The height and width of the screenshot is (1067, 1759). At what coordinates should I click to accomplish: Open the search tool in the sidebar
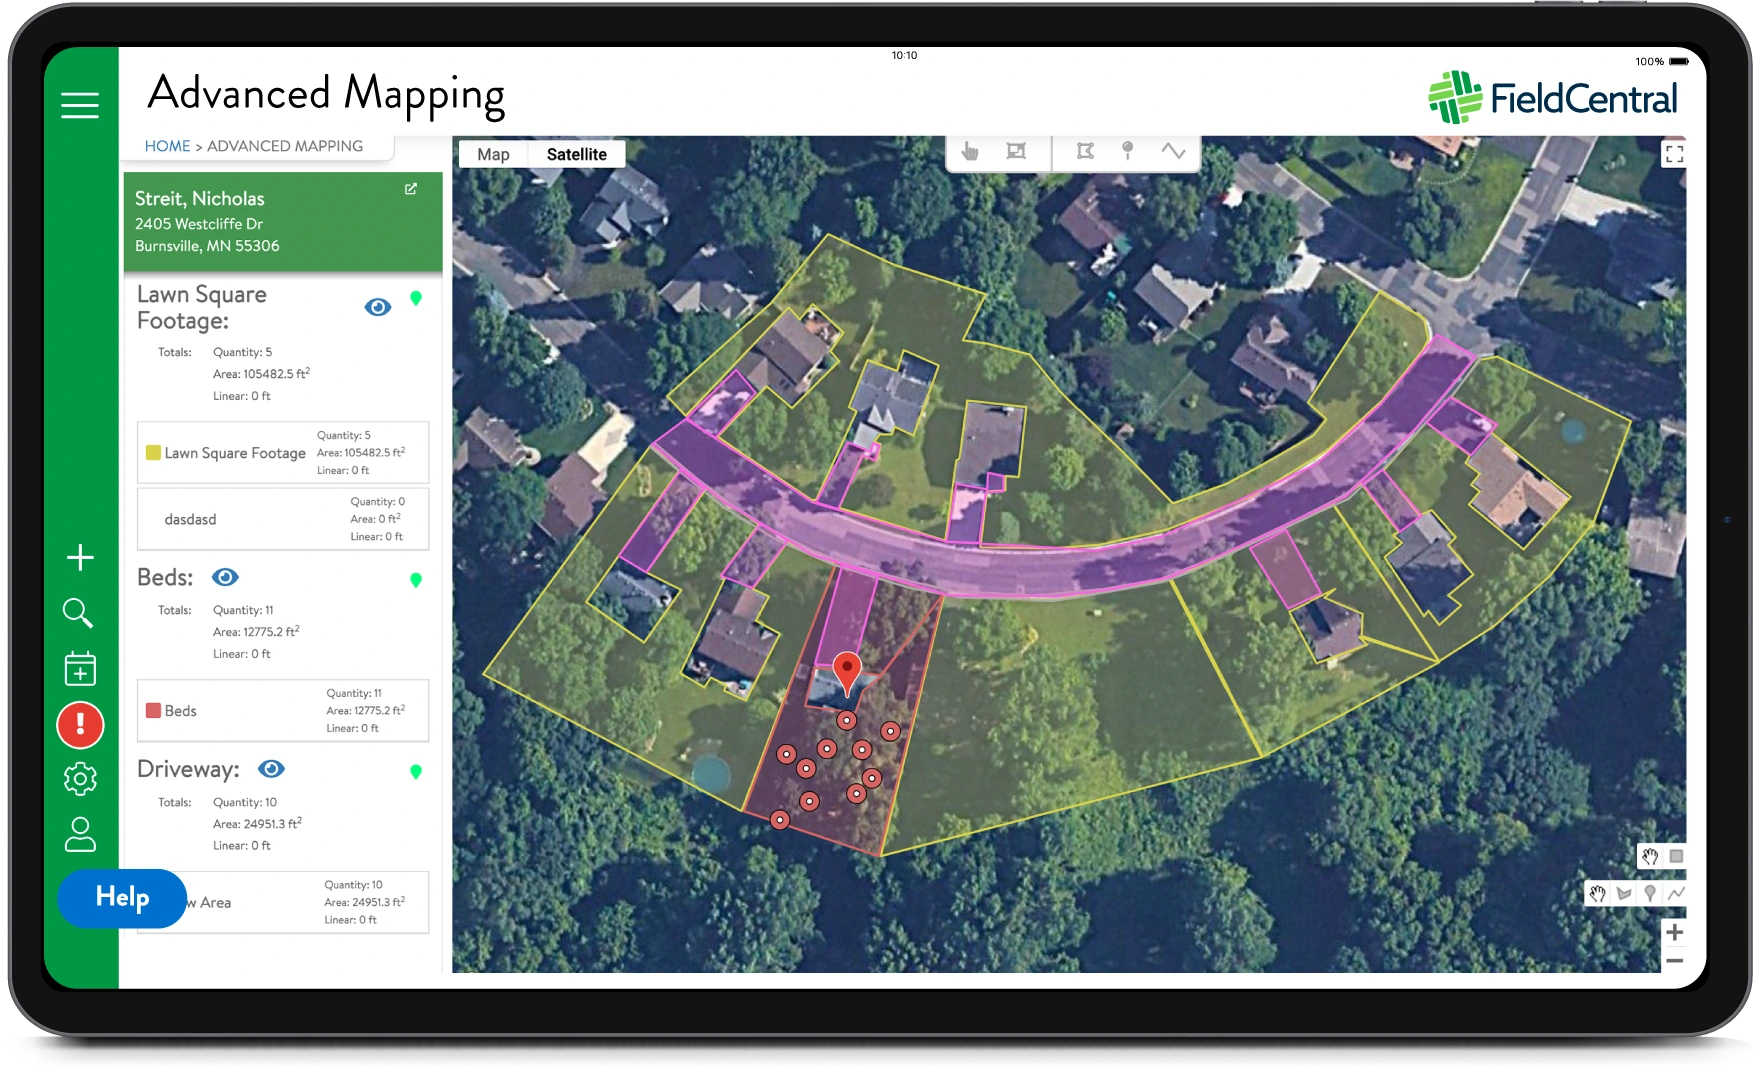(x=80, y=613)
